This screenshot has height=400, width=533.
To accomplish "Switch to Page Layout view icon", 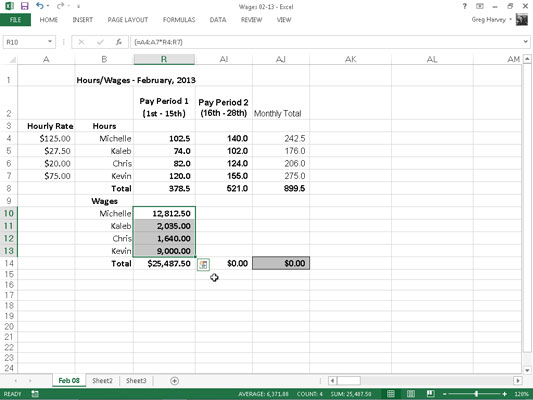I will coord(411,394).
